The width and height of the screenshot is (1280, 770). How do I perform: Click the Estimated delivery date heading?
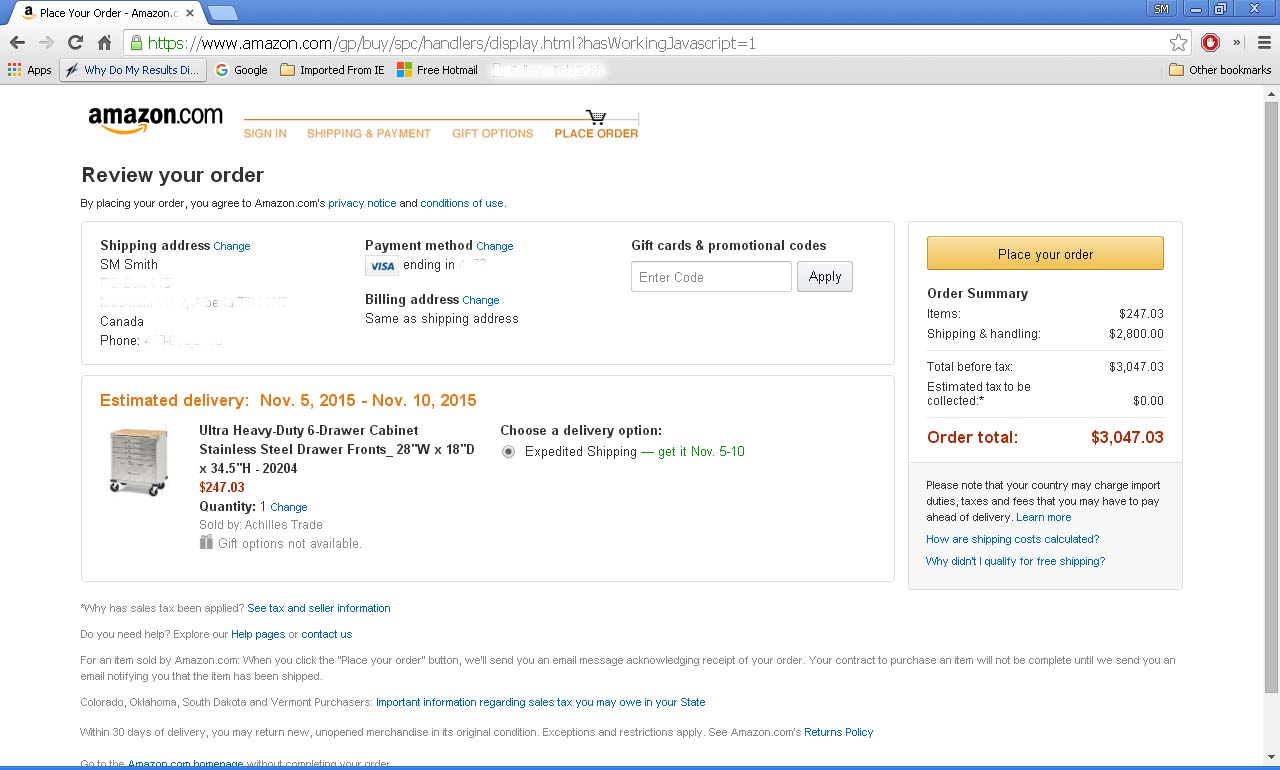pyautogui.click(x=288, y=400)
